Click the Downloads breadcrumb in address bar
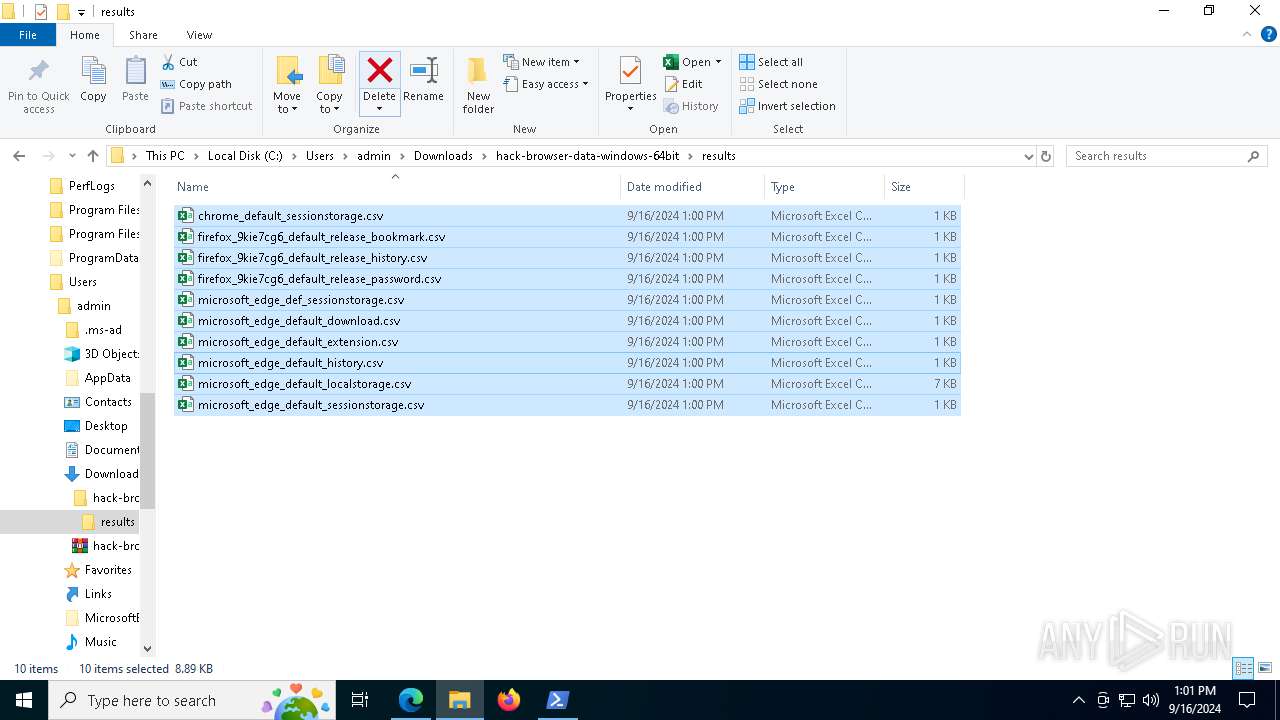Screen dimensions: 1280x720 coord(443,156)
